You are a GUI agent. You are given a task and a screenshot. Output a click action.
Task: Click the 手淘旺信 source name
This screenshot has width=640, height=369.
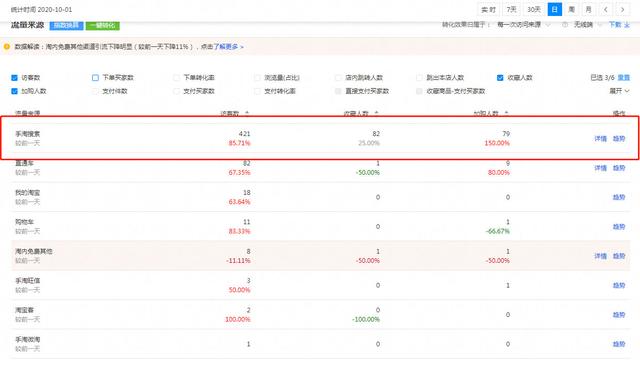[28, 280]
